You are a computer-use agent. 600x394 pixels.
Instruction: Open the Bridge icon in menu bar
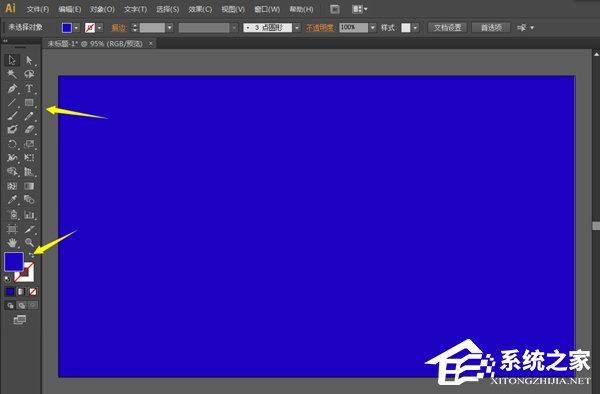(335, 9)
